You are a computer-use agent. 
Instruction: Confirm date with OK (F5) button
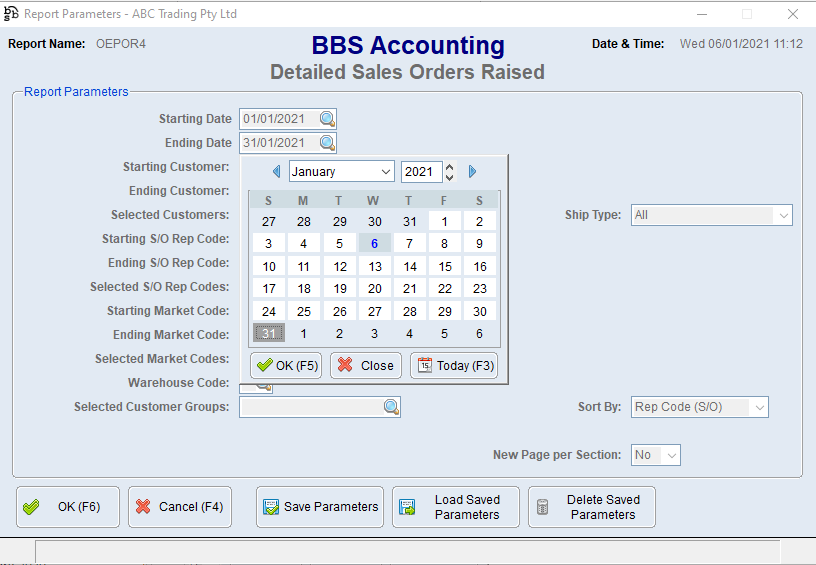(x=286, y=366)
